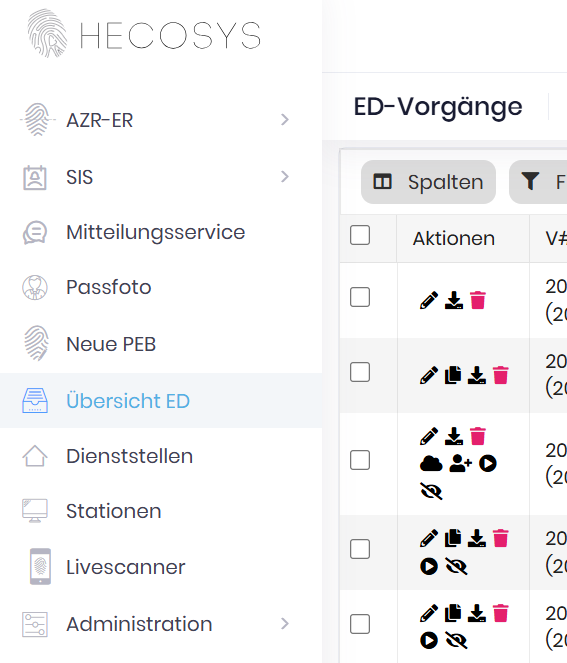567x663 pixels.
Task: Toggle the crossed-eye icon in third row
Action: (431, 491)
